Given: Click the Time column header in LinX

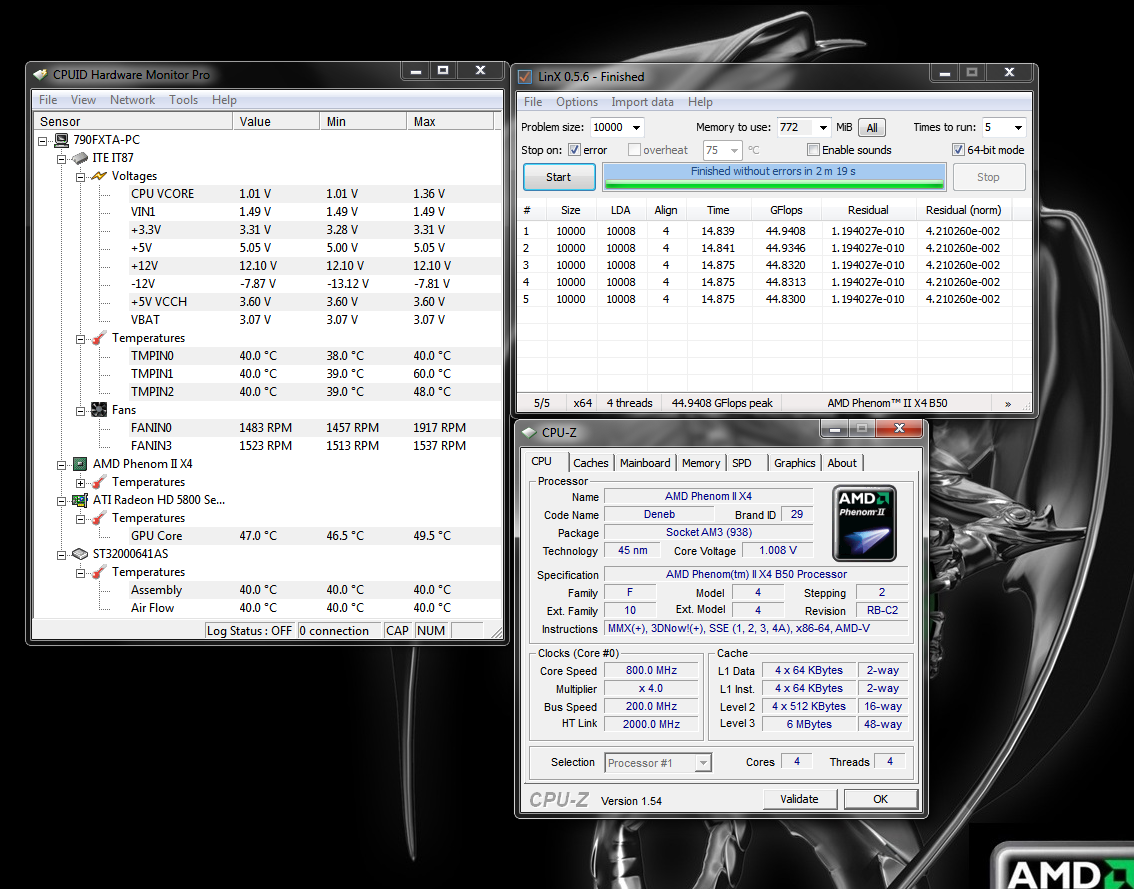Looking at the screenshot, I should (718, 210).
